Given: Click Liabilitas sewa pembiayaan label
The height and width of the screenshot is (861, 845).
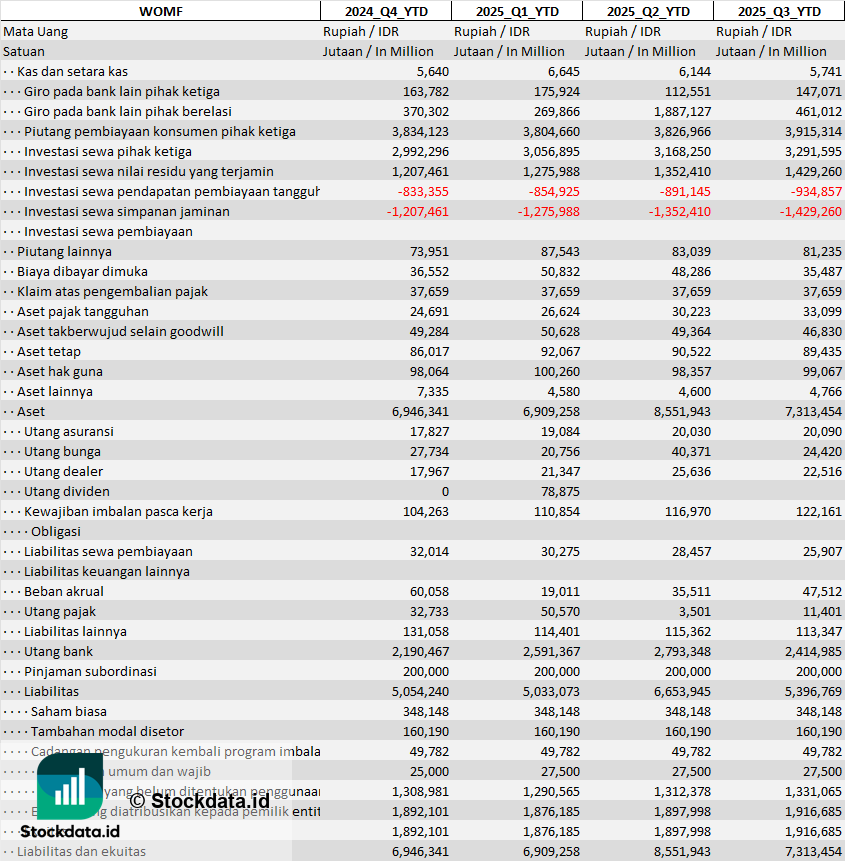Looking at the screenshot, I should tap(108, 552).
